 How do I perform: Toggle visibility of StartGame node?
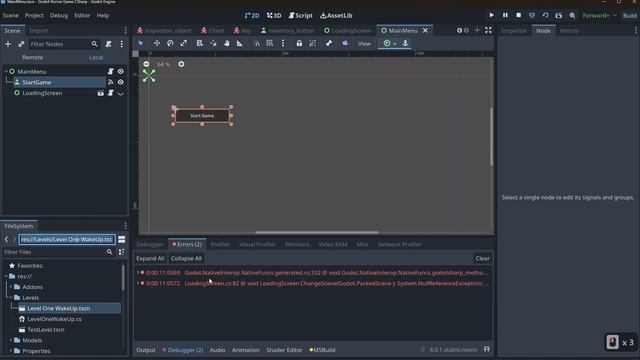120,82
